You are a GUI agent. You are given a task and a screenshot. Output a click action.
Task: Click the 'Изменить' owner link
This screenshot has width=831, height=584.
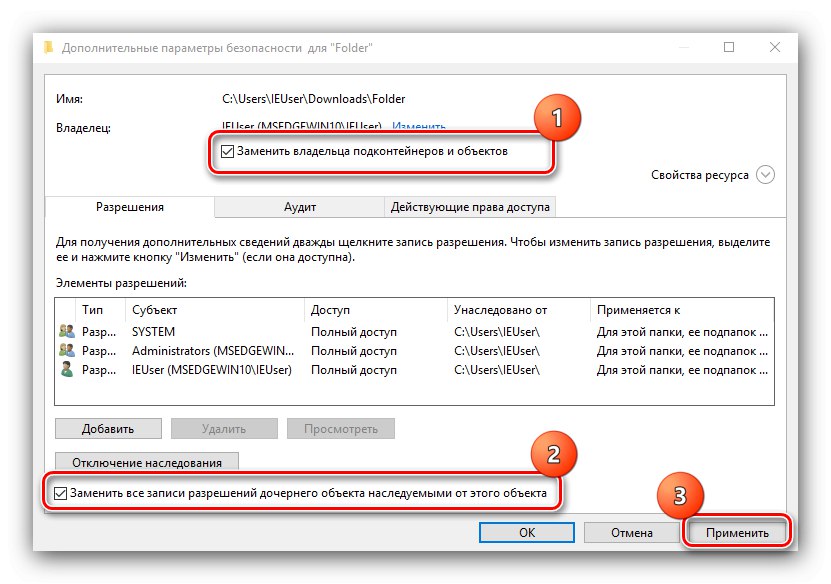419,126
